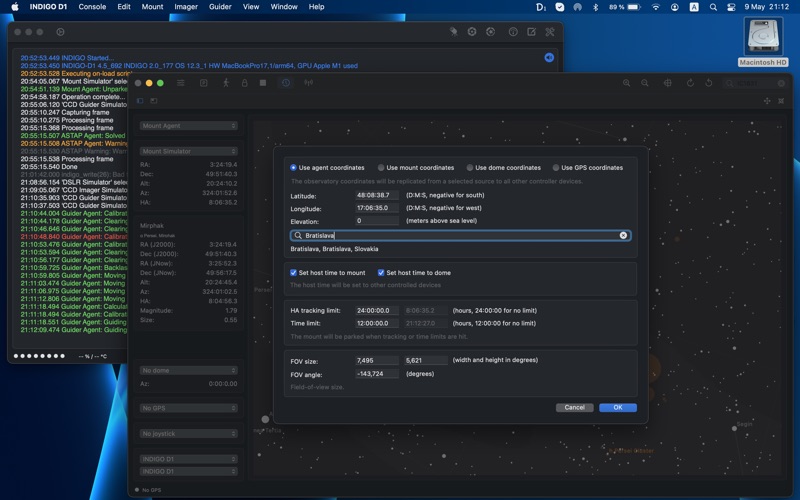Click the crosshair center icon in toolbar

(668, 83)
